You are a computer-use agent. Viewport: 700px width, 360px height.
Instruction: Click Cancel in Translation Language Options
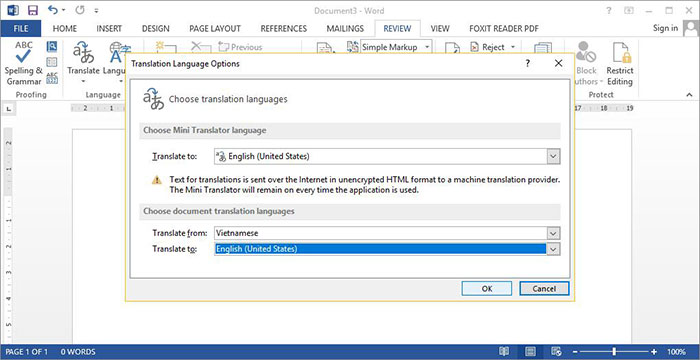[544, 289]
